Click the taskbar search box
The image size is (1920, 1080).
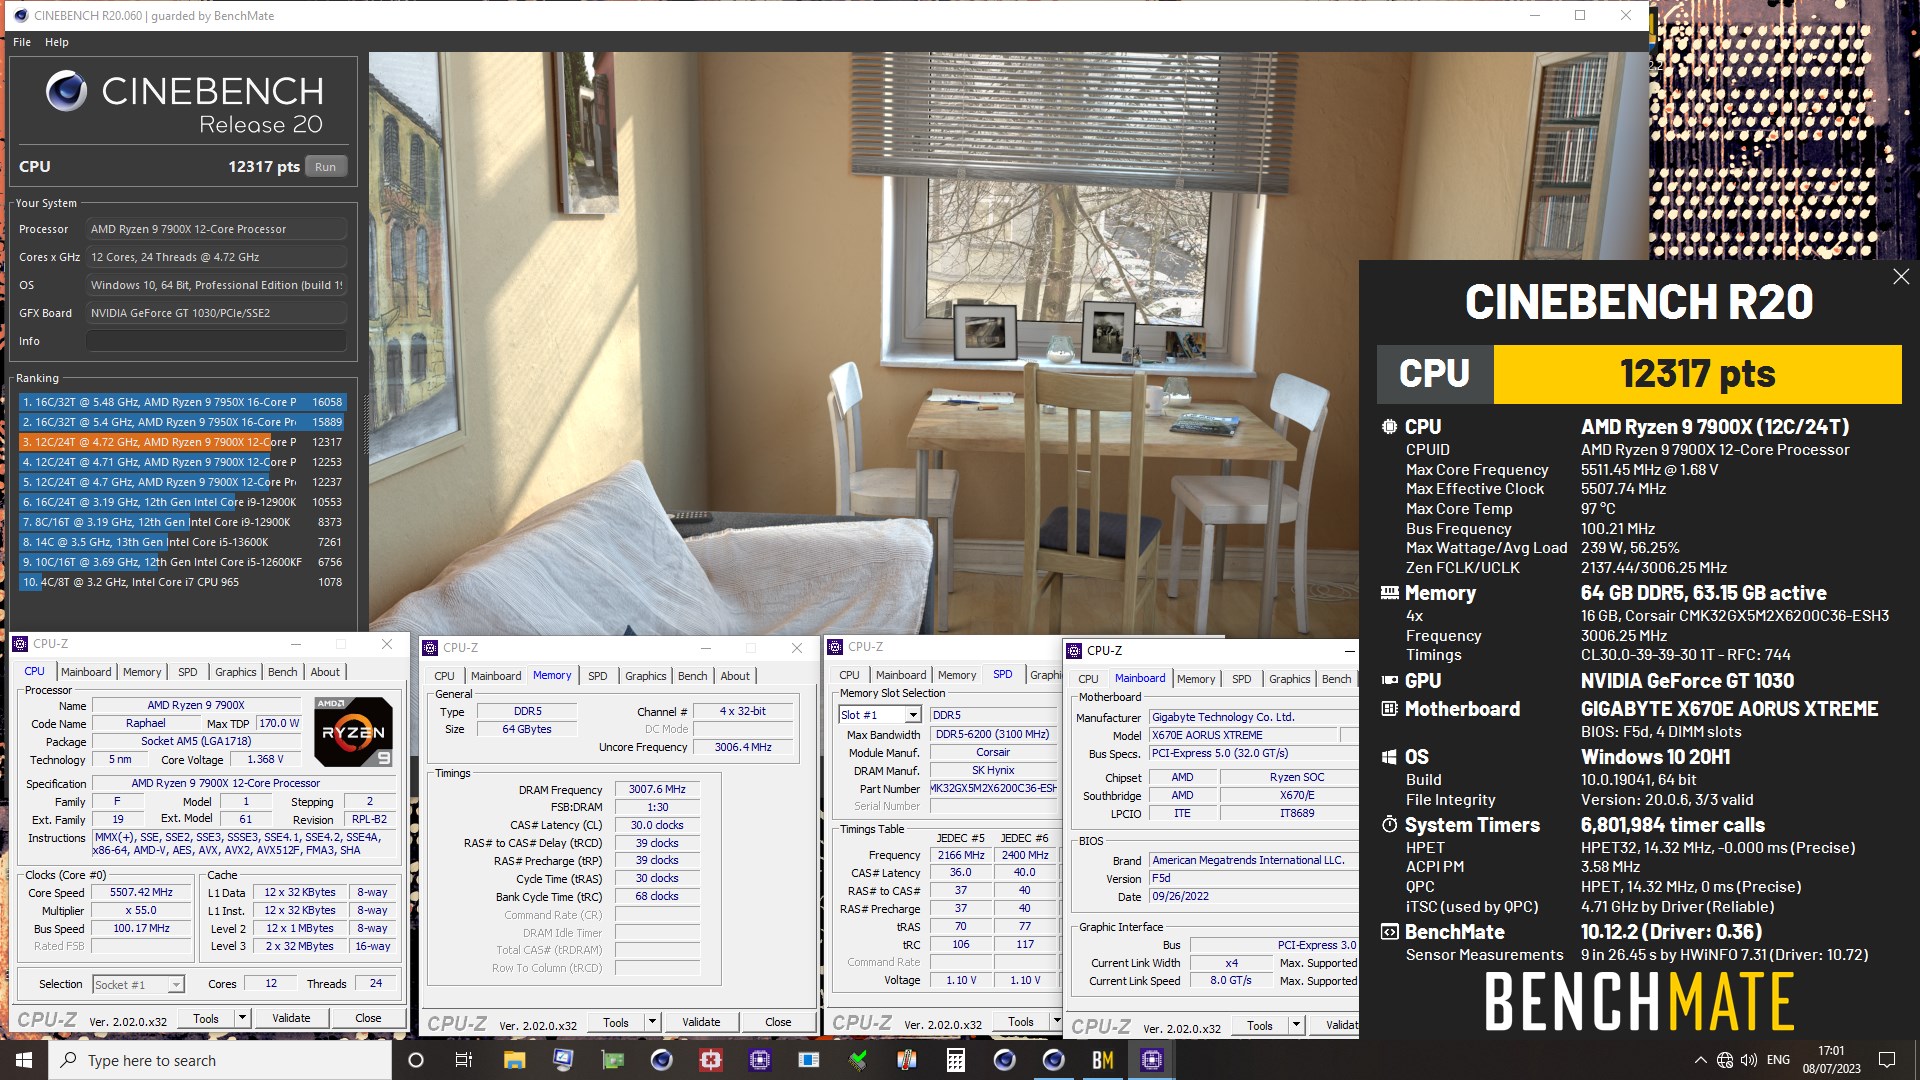pos(220,1060)
